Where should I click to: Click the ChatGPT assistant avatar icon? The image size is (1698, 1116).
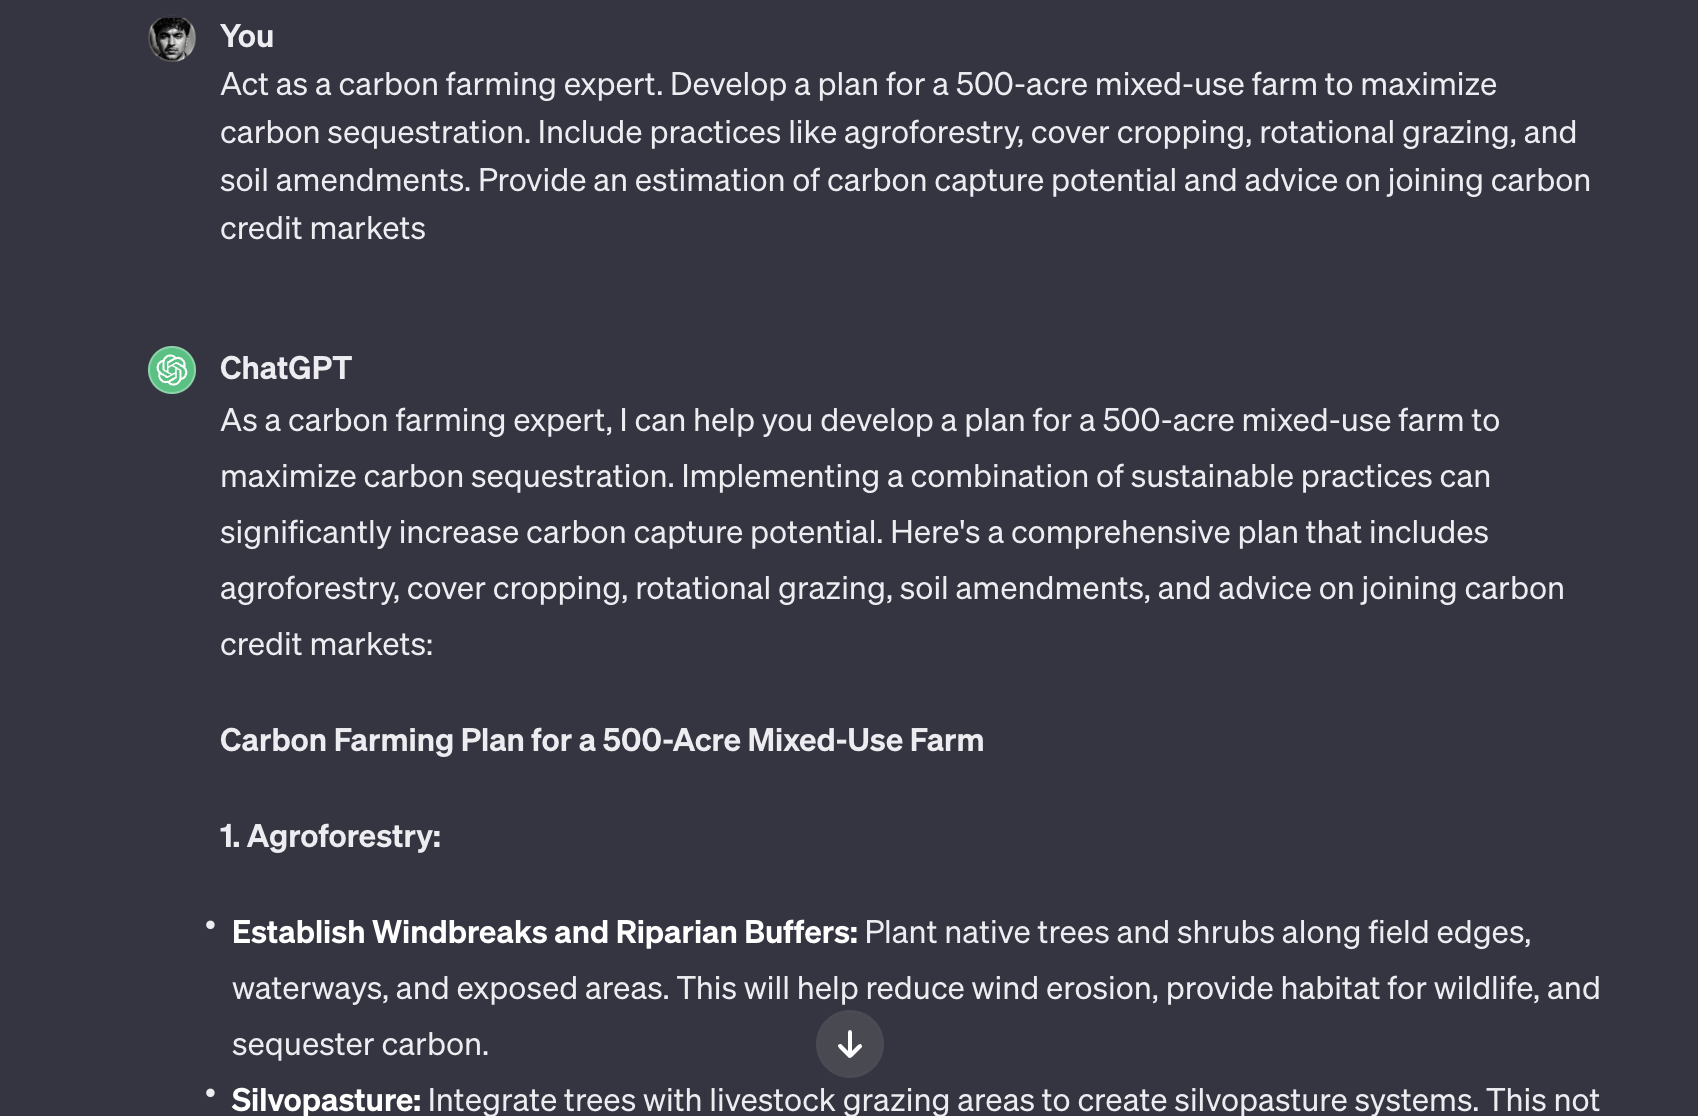170,369
